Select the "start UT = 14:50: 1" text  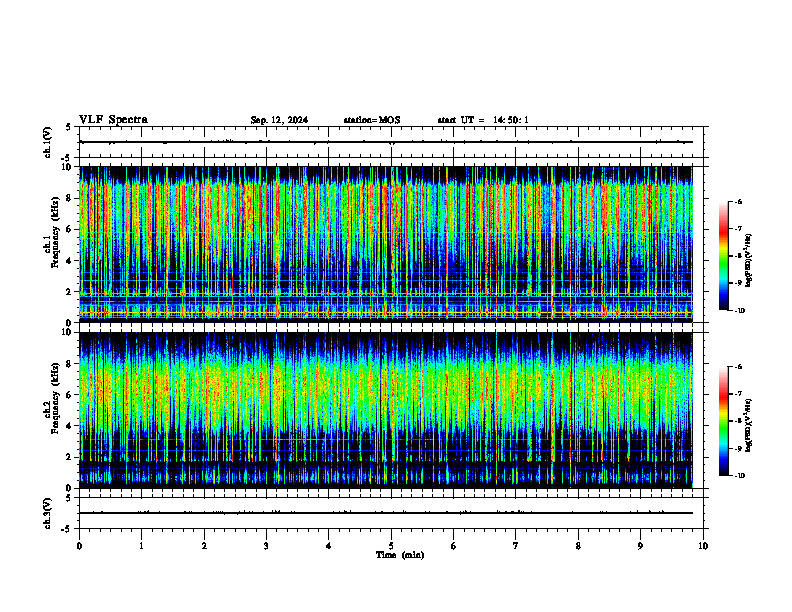click(x=483, y=120)
